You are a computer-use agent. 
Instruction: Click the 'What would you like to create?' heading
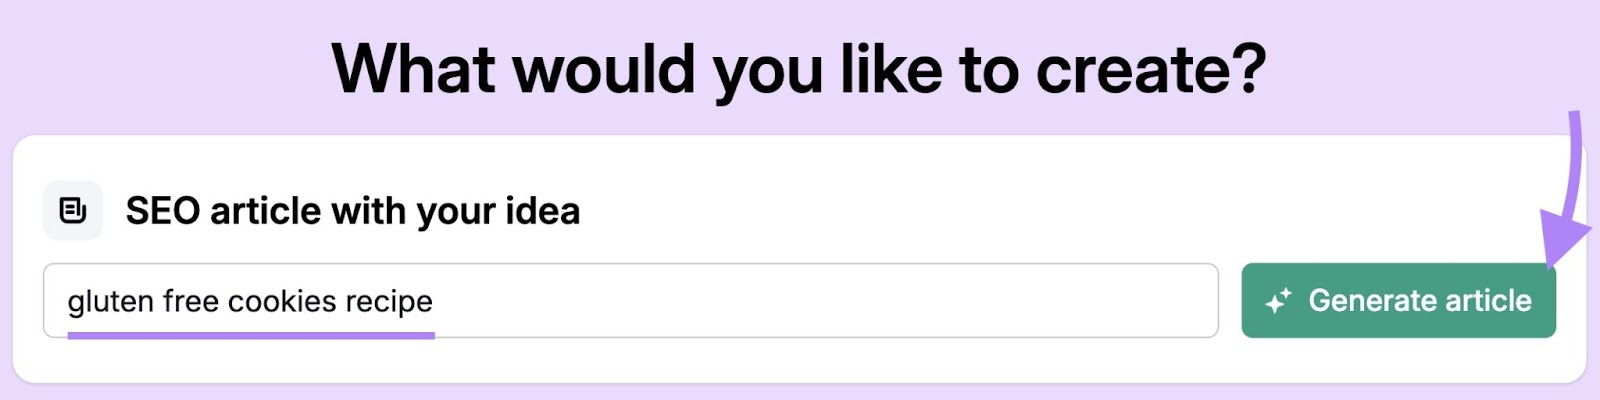pos(799,70)
